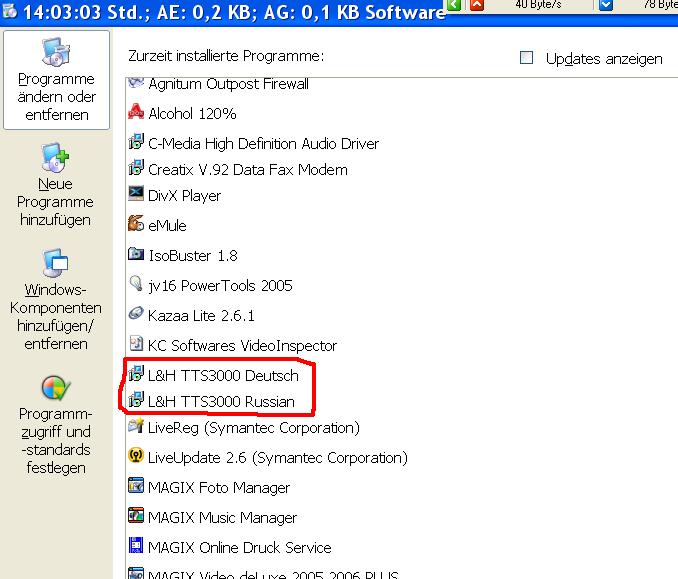Click the red up-arrow icon at top
Screen dimensions: 678x579
477,5
